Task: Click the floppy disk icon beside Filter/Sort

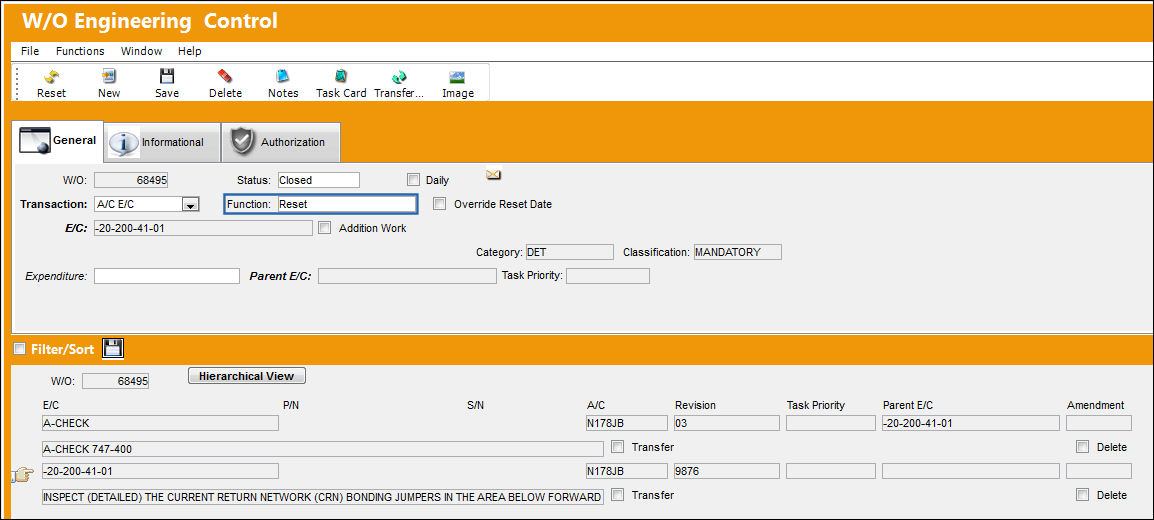Action: pos(113,349)
